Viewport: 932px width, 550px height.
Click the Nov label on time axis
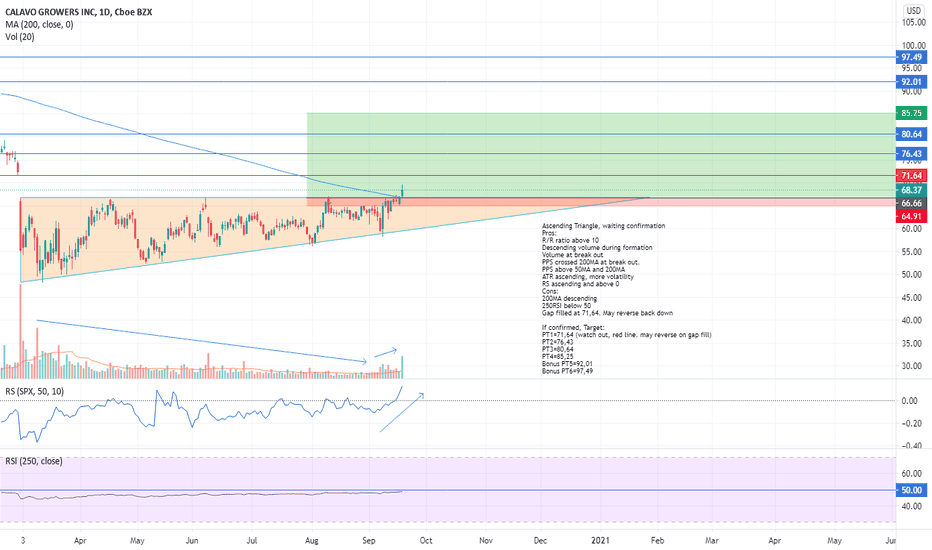(486, 540)
